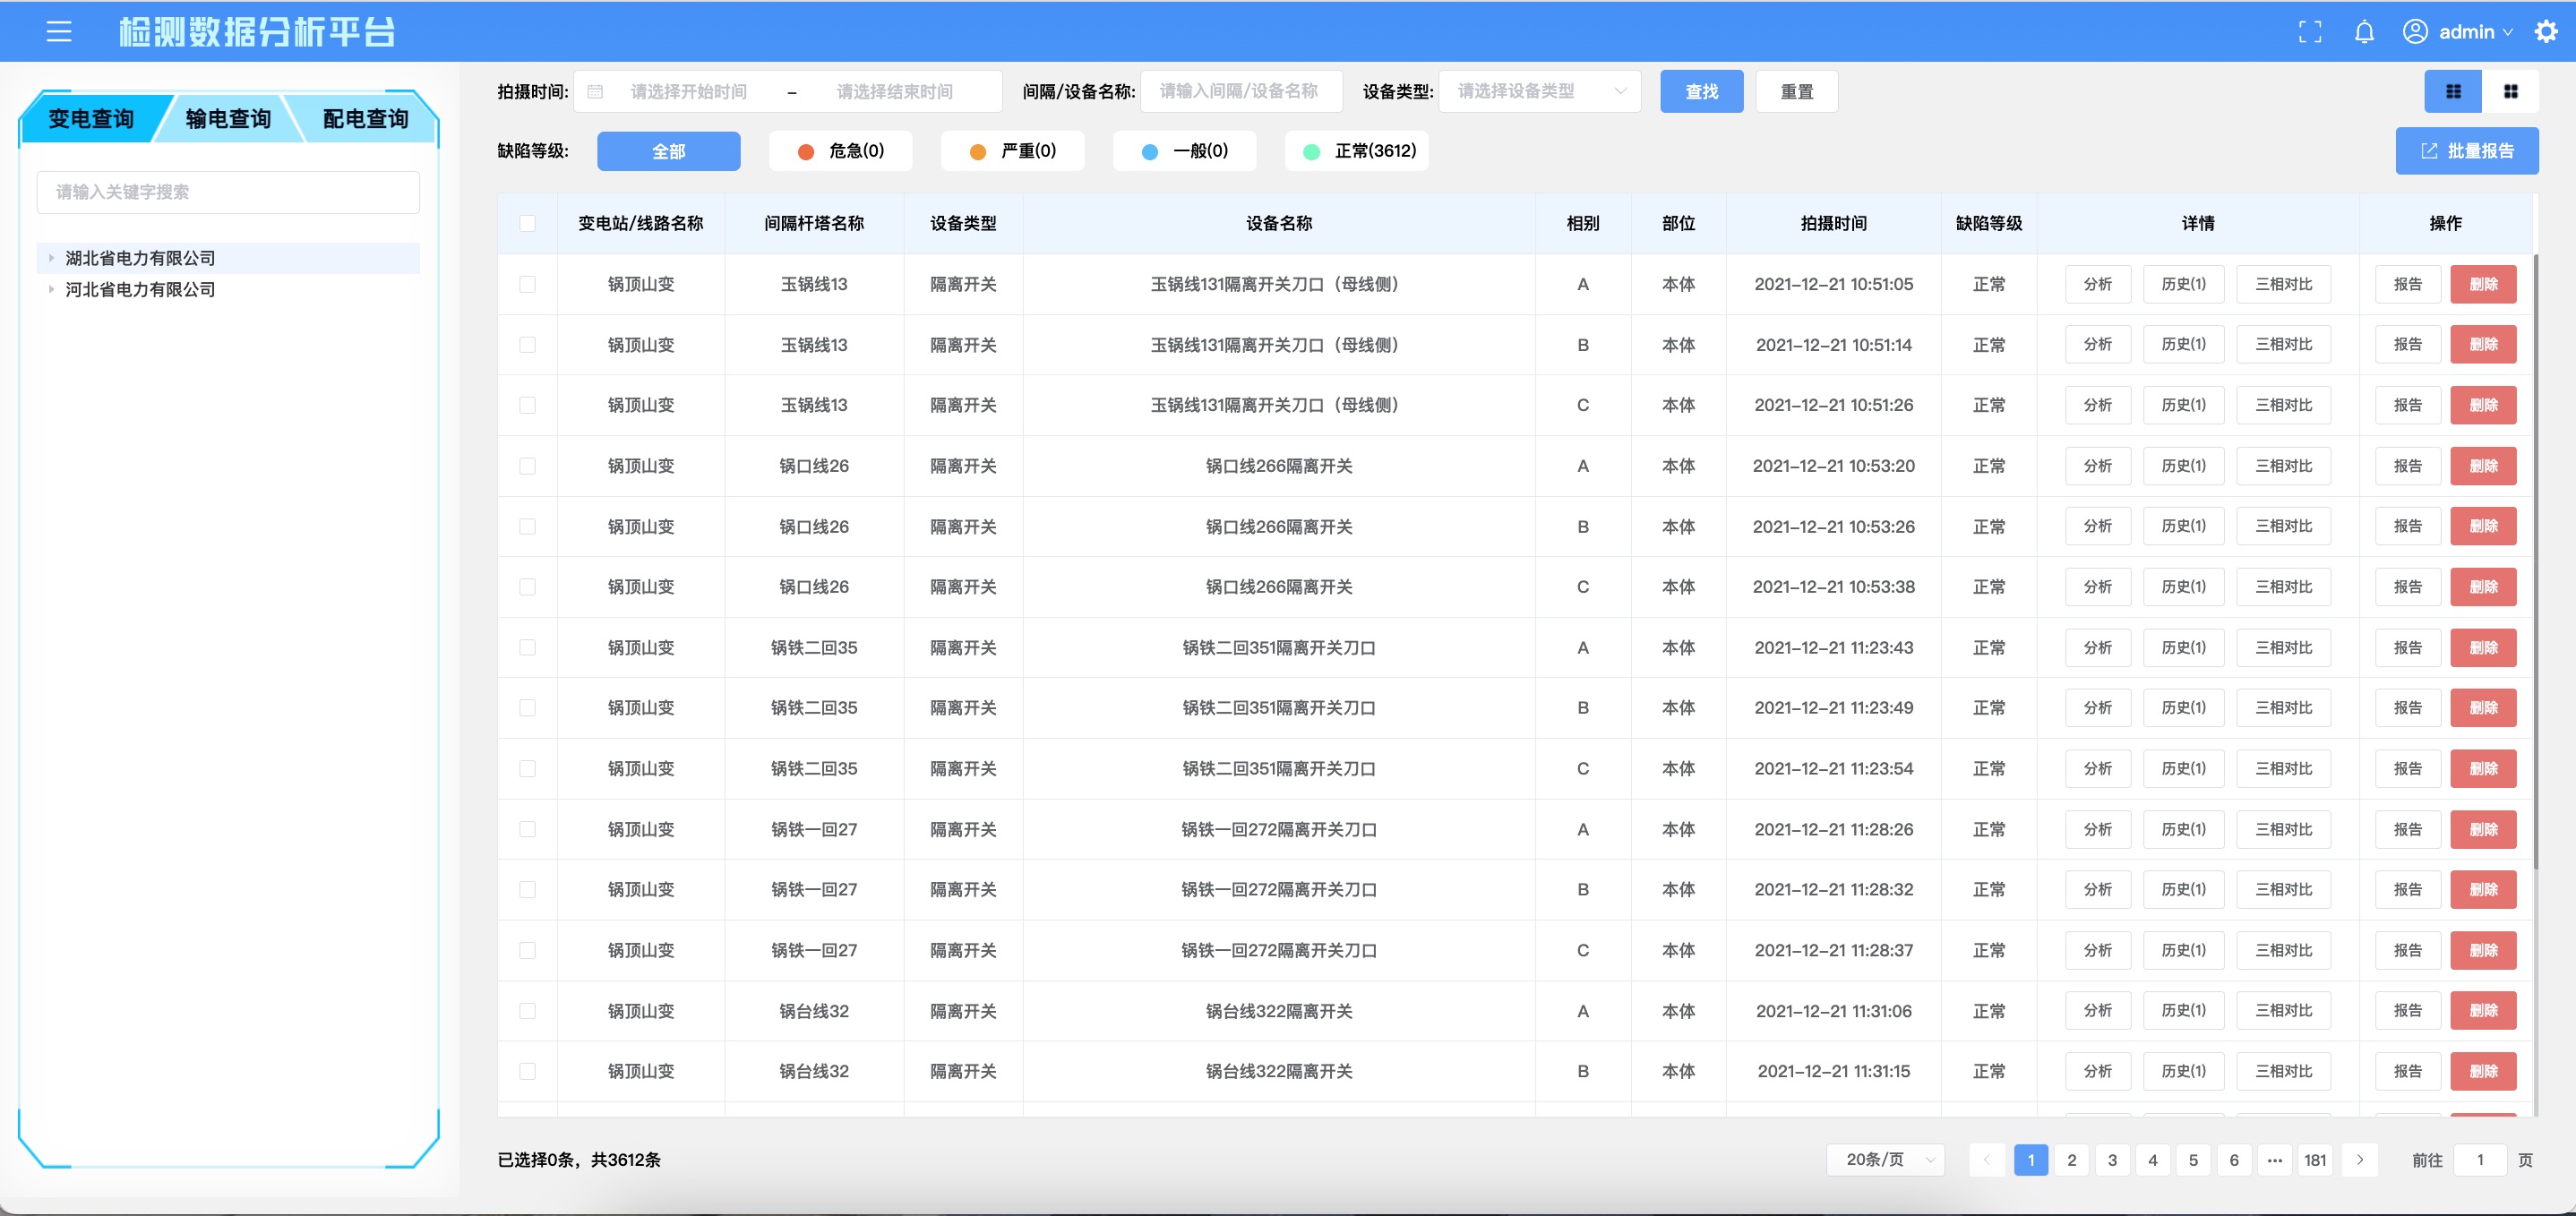2576x1216 pixels.
Task: Click 缺陷等级 column header
Action: 1989,223
